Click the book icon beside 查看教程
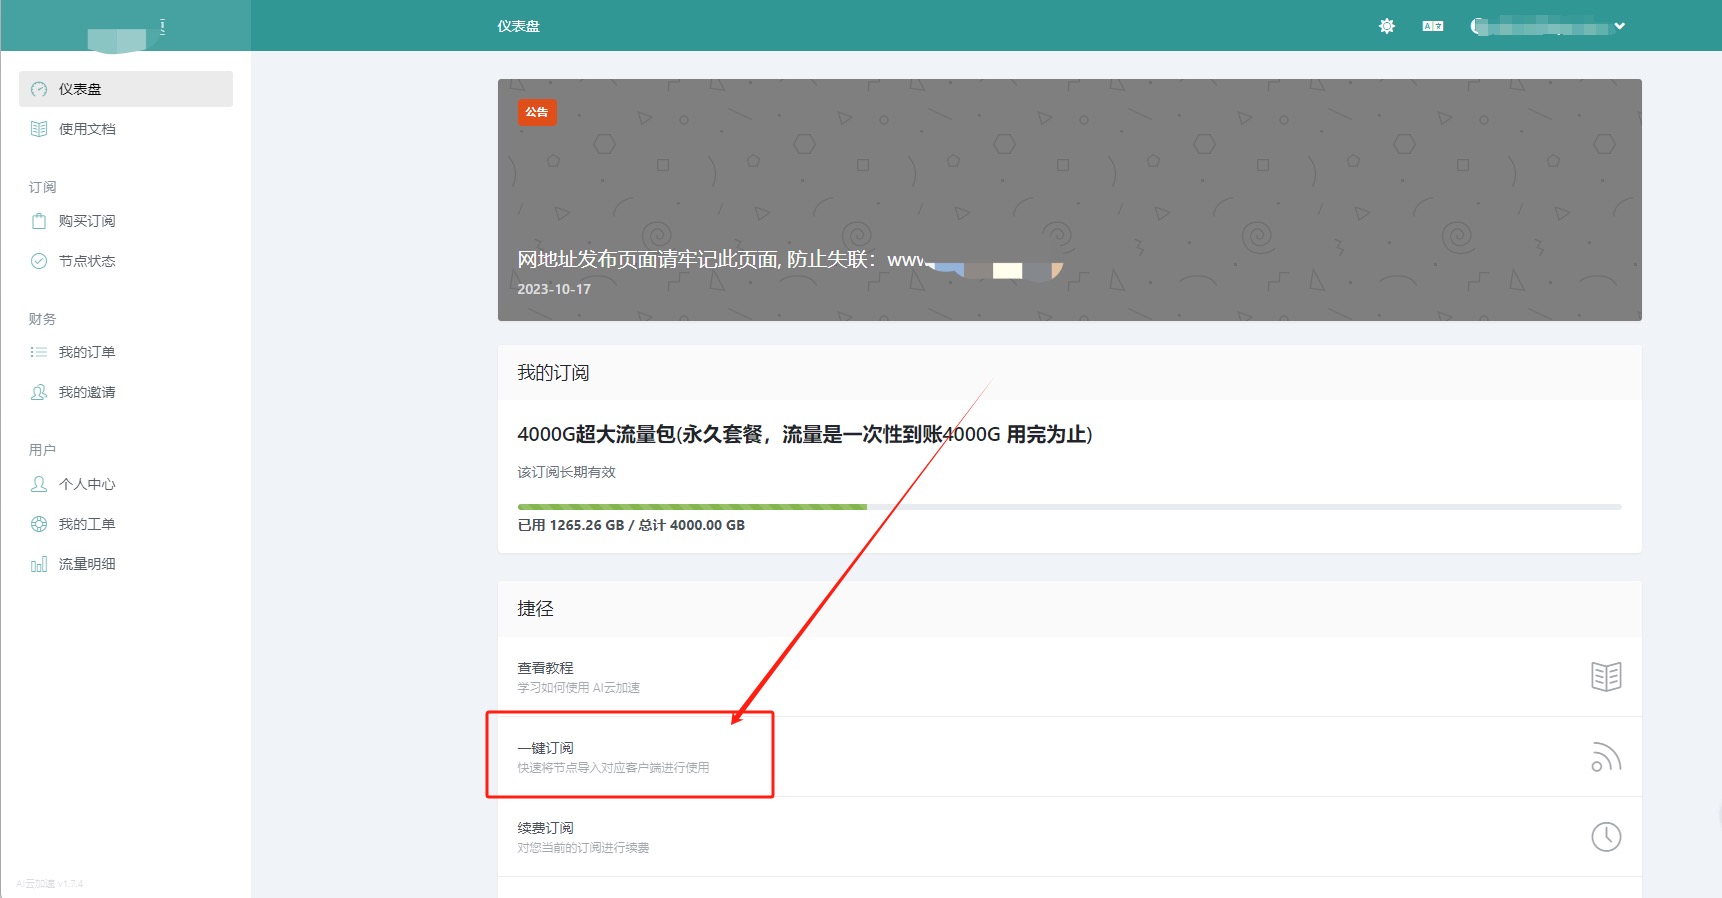This screenshot has height=898, width=1722. click(1606, 677)
